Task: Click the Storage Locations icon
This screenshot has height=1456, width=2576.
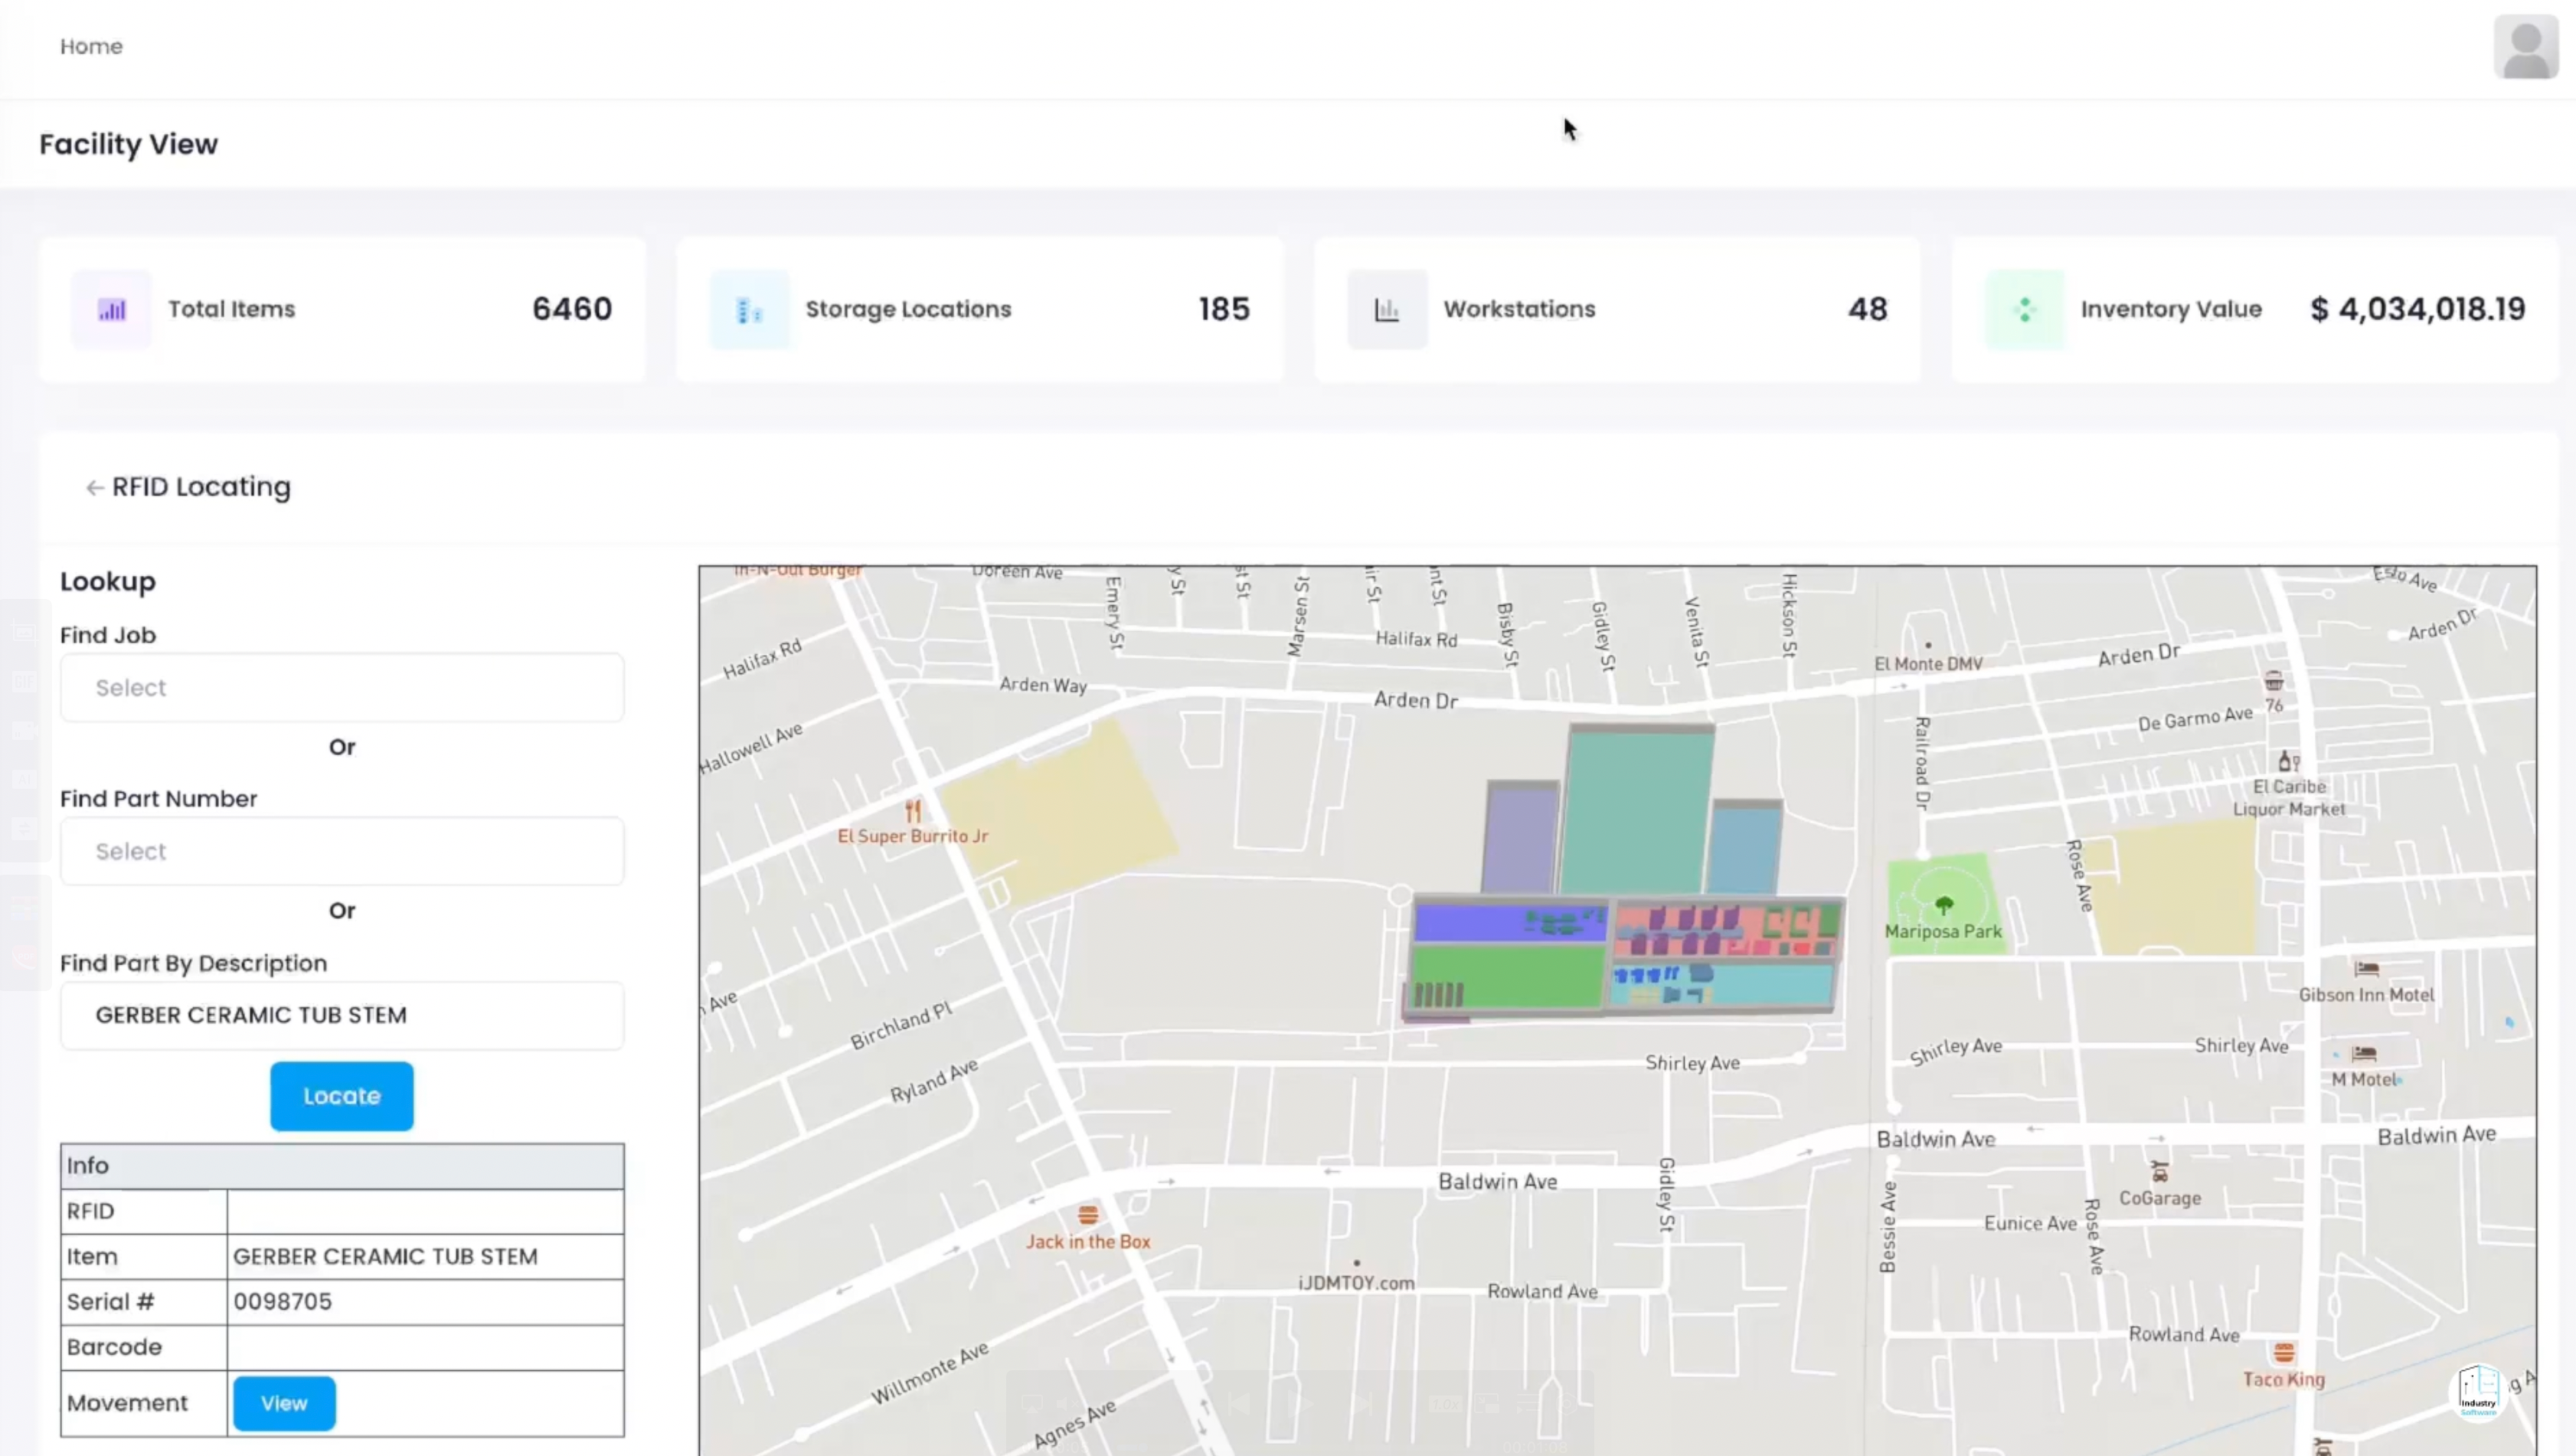Action: pos(749,310)
